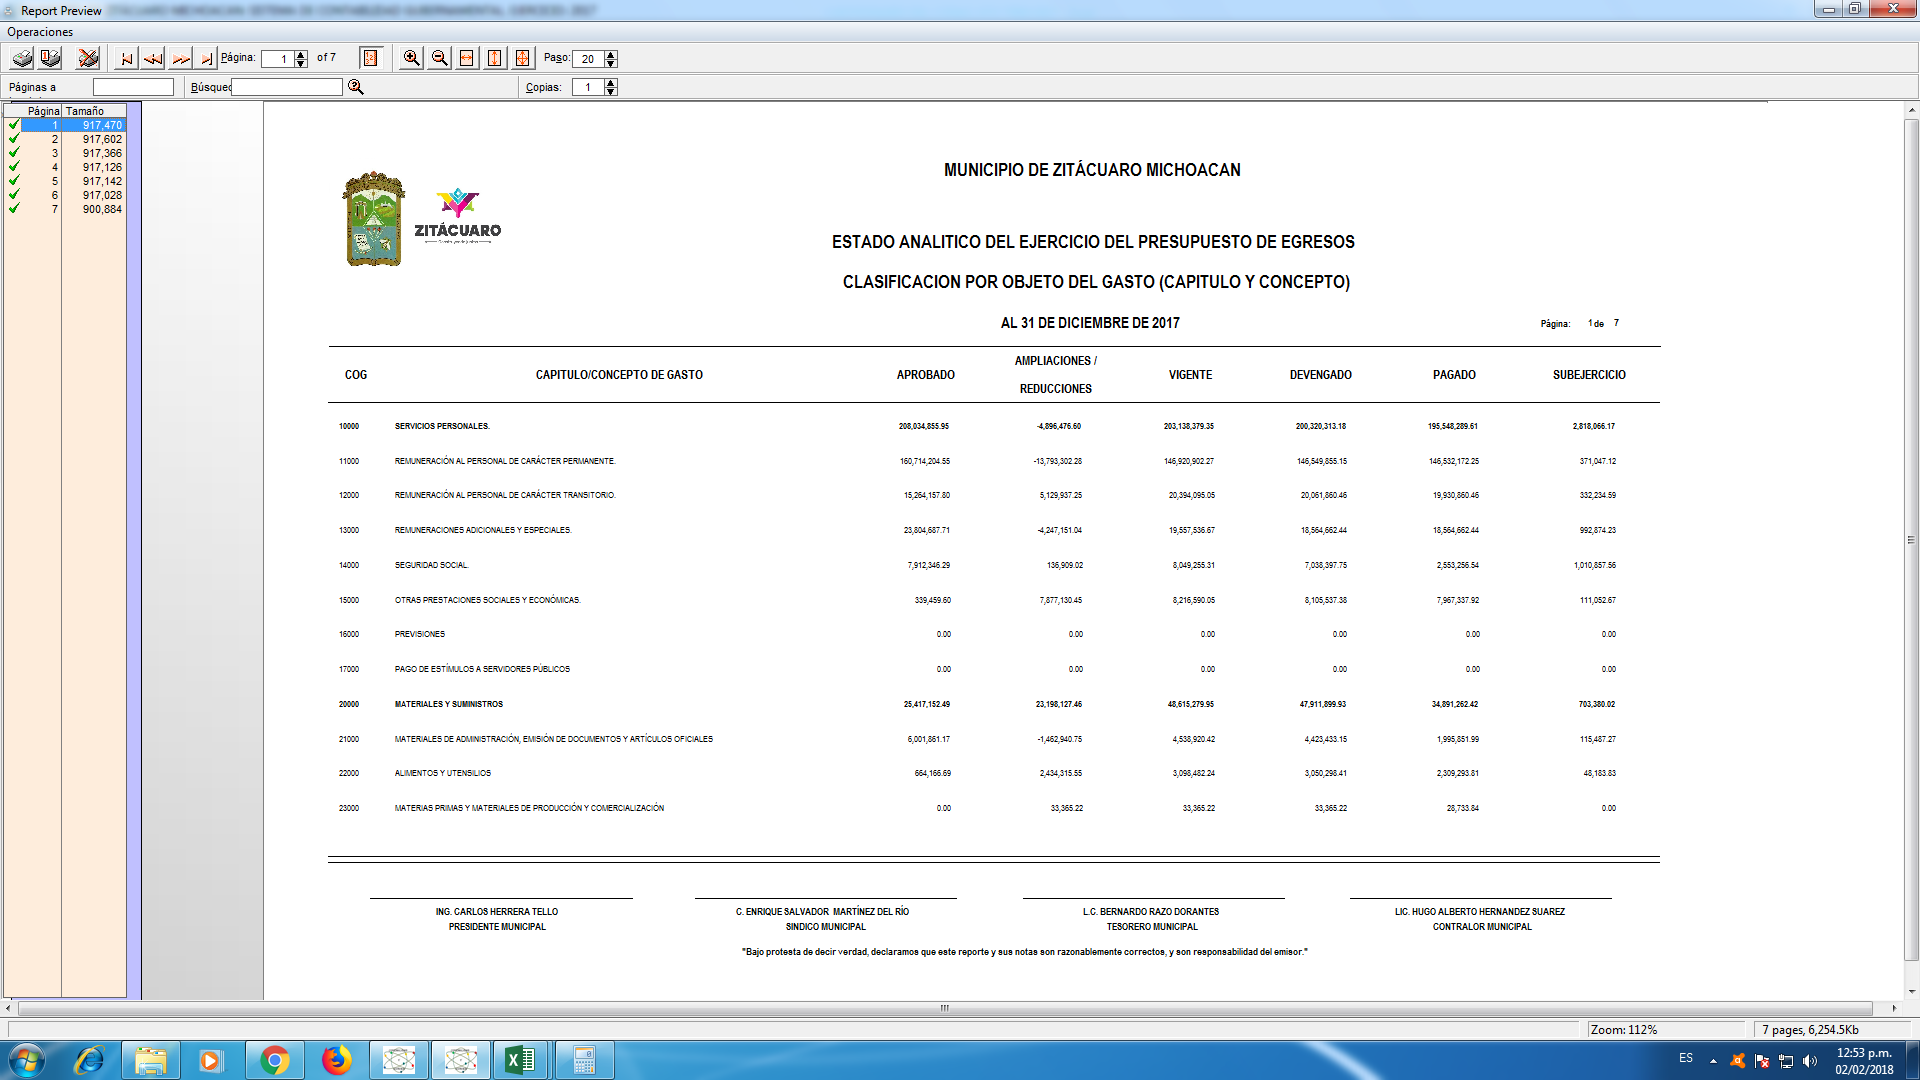This screenshot has width=1920, height=1080.
Task: Click the cancel printing icon
Action: [x=88, y=58]
